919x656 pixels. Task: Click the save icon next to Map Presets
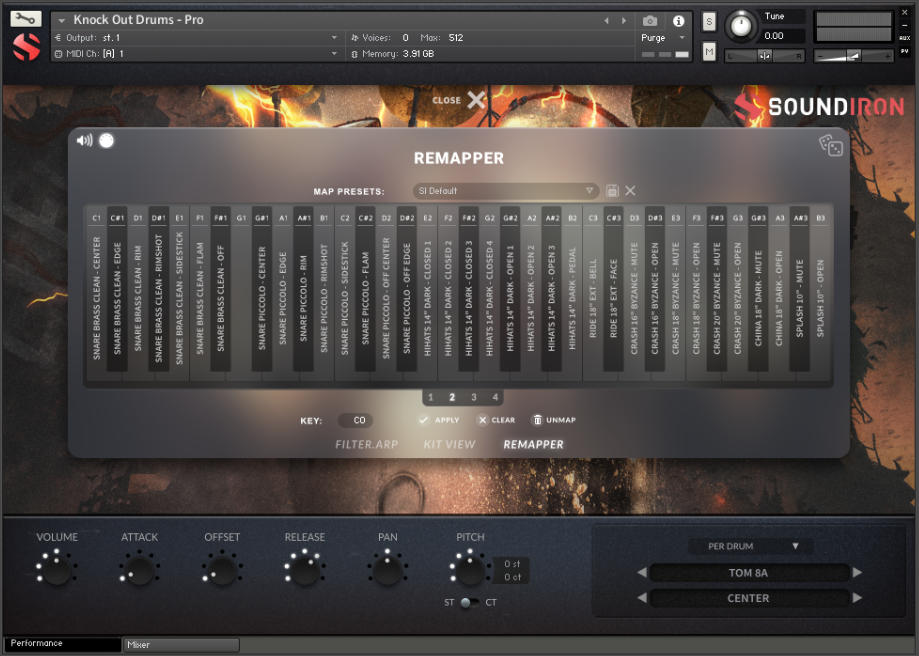click(610, 190)
